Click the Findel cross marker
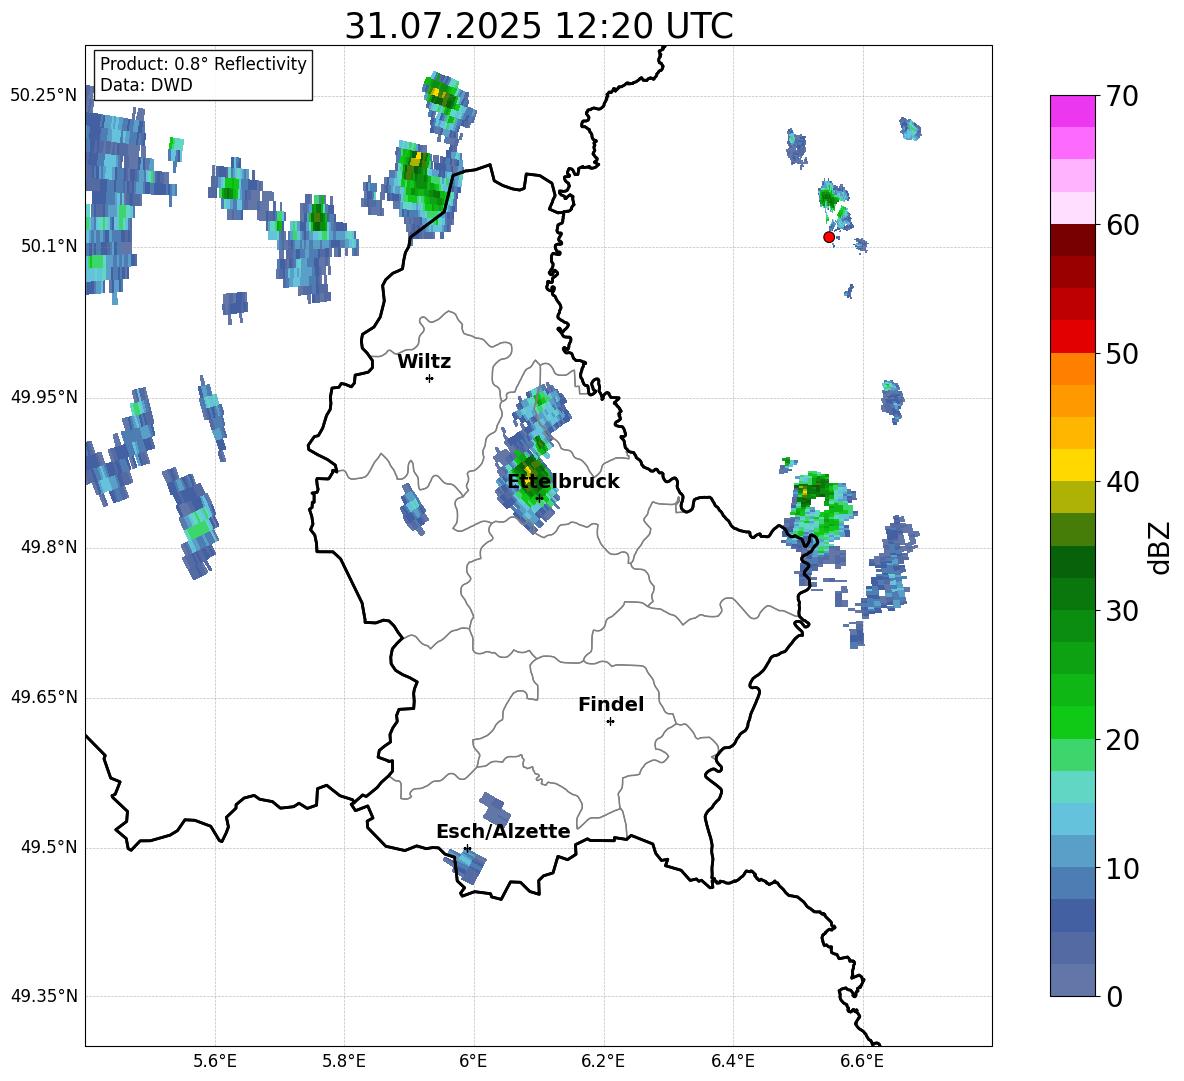 point(610,722)
